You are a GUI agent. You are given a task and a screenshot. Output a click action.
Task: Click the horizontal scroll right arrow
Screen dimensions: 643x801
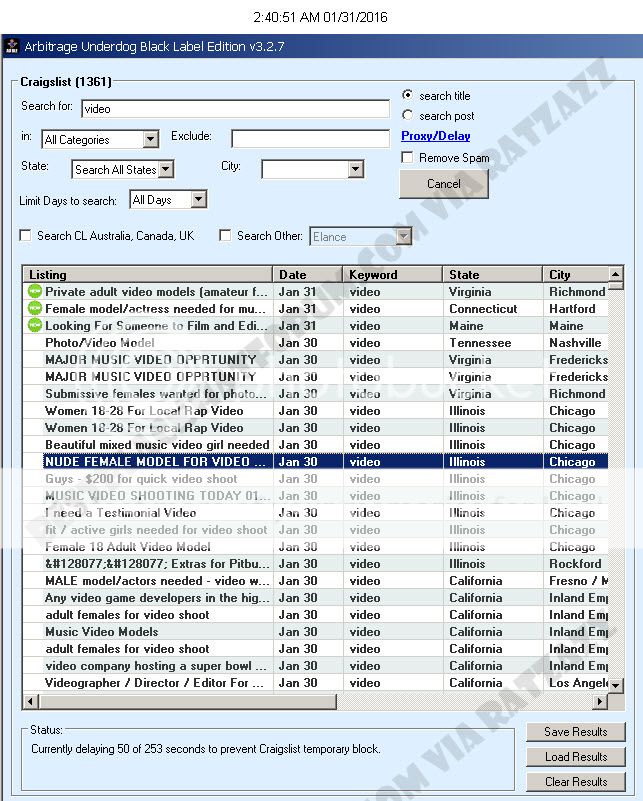pyautogui.click(x=600, y=701)
